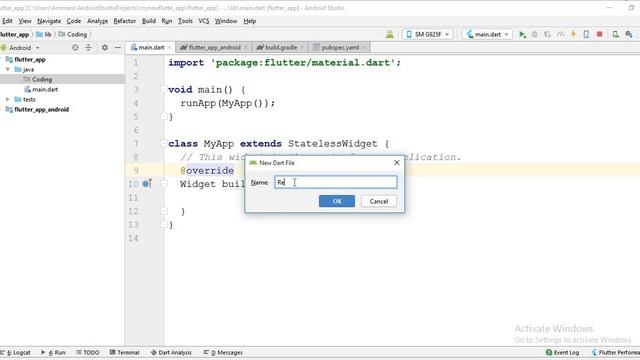Open the SM G925F device selector dropdown
Viewport: 640px width, 360px height.
(427, 35)
